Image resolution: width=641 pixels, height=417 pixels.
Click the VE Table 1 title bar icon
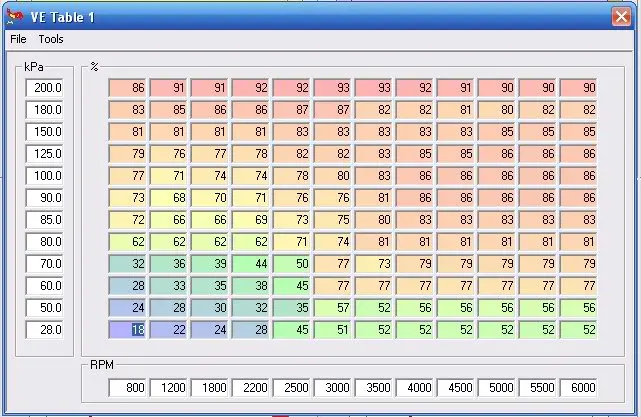(15, 17)
